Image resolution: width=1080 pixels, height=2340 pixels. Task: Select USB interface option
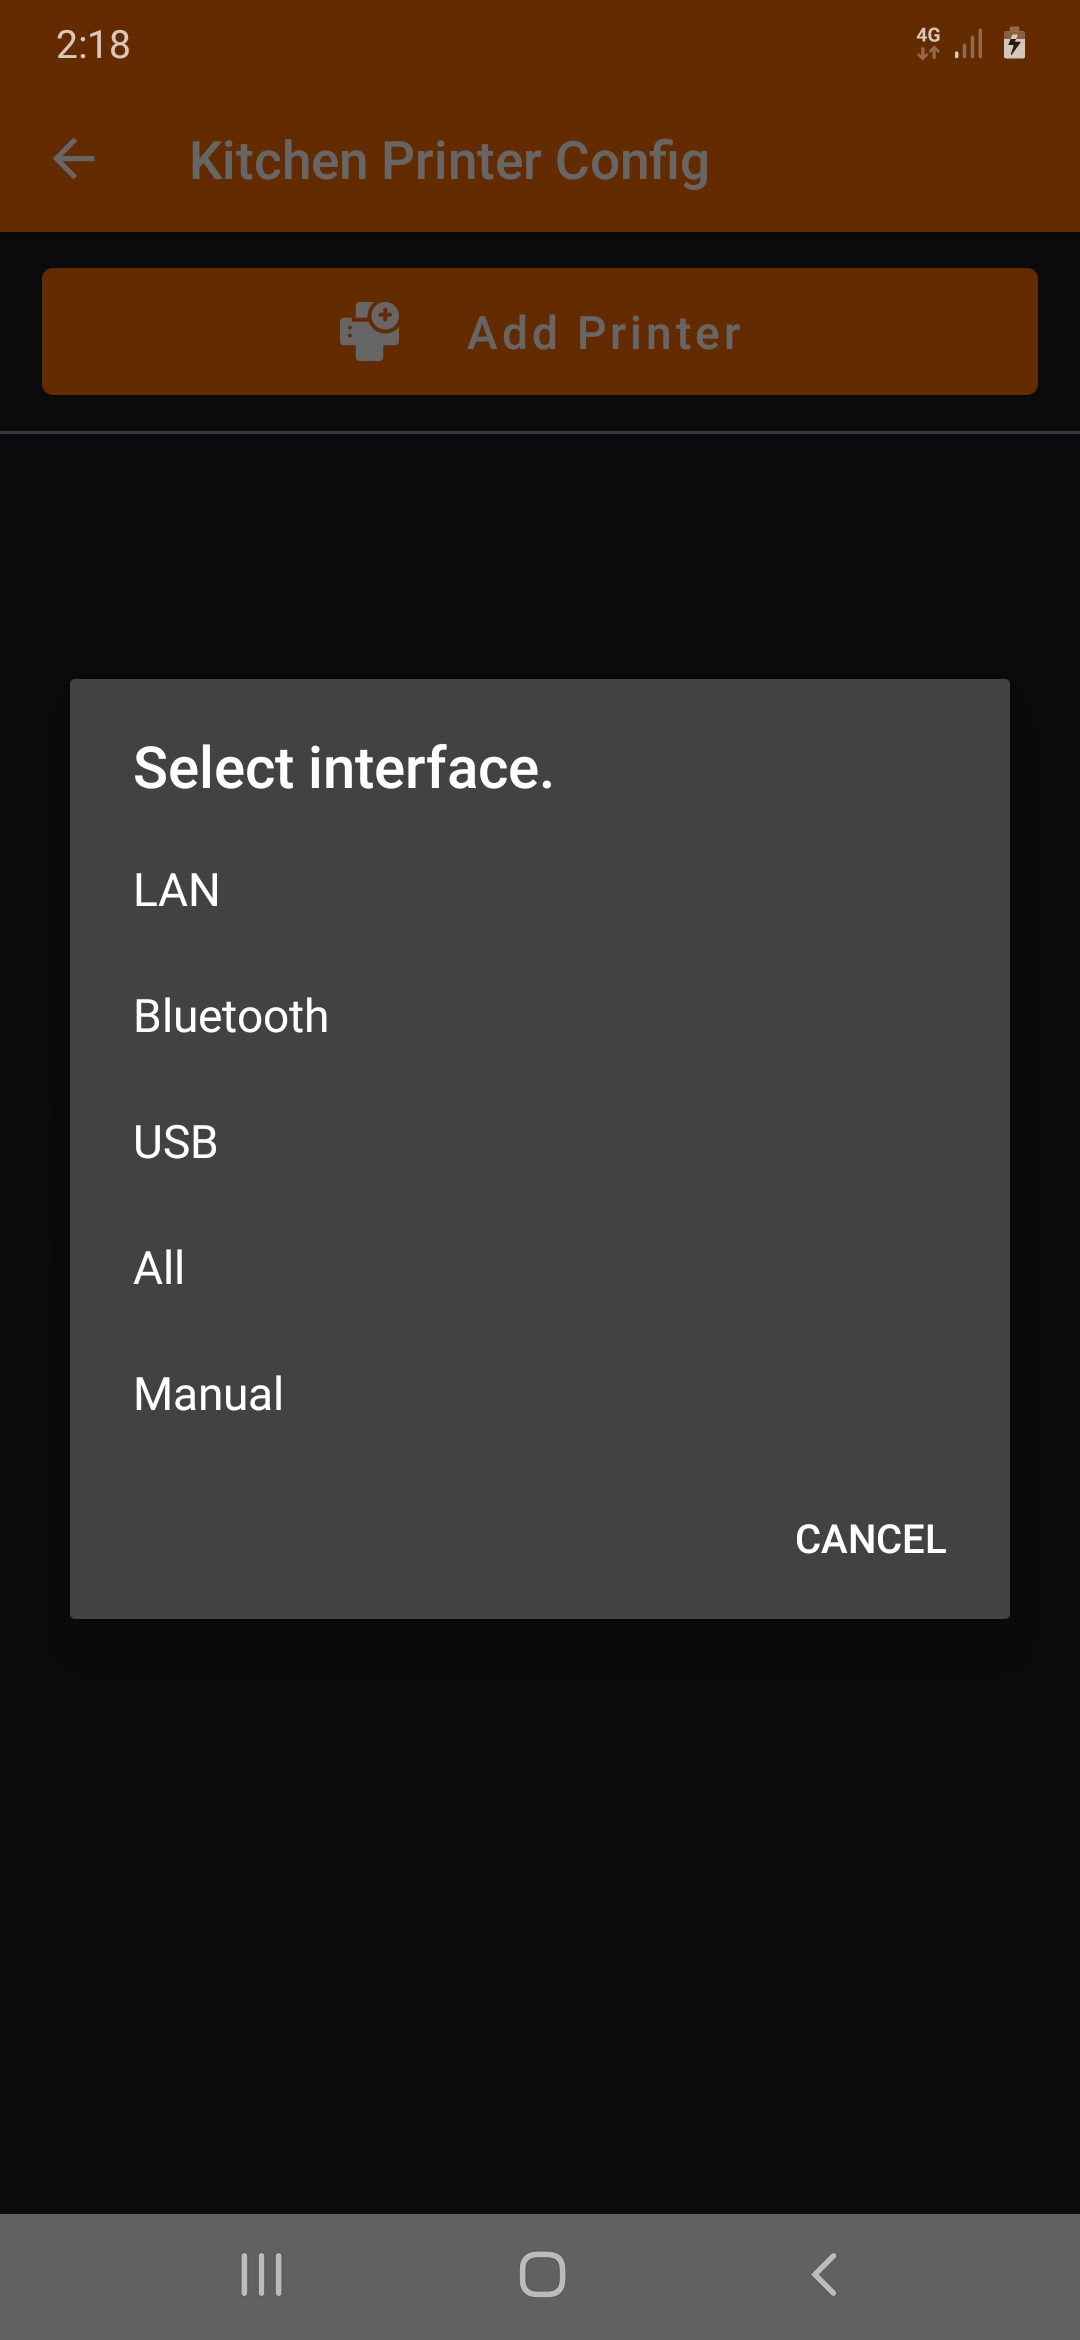pyautogui.click(x=176, y=1142)
